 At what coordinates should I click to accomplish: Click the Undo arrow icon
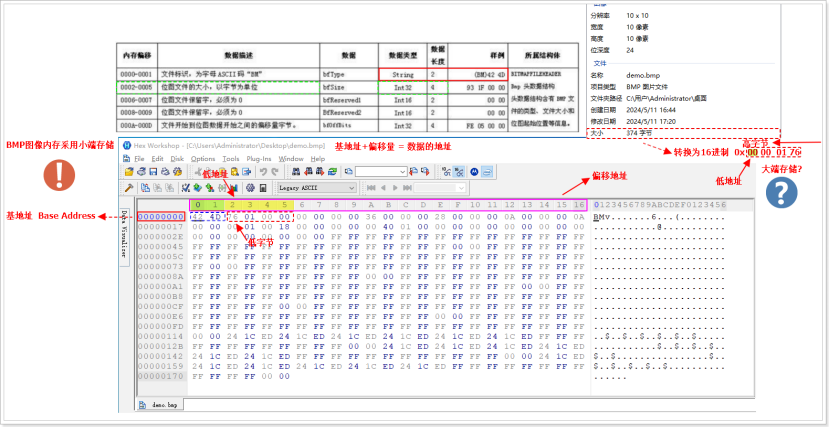click(263, 172)
